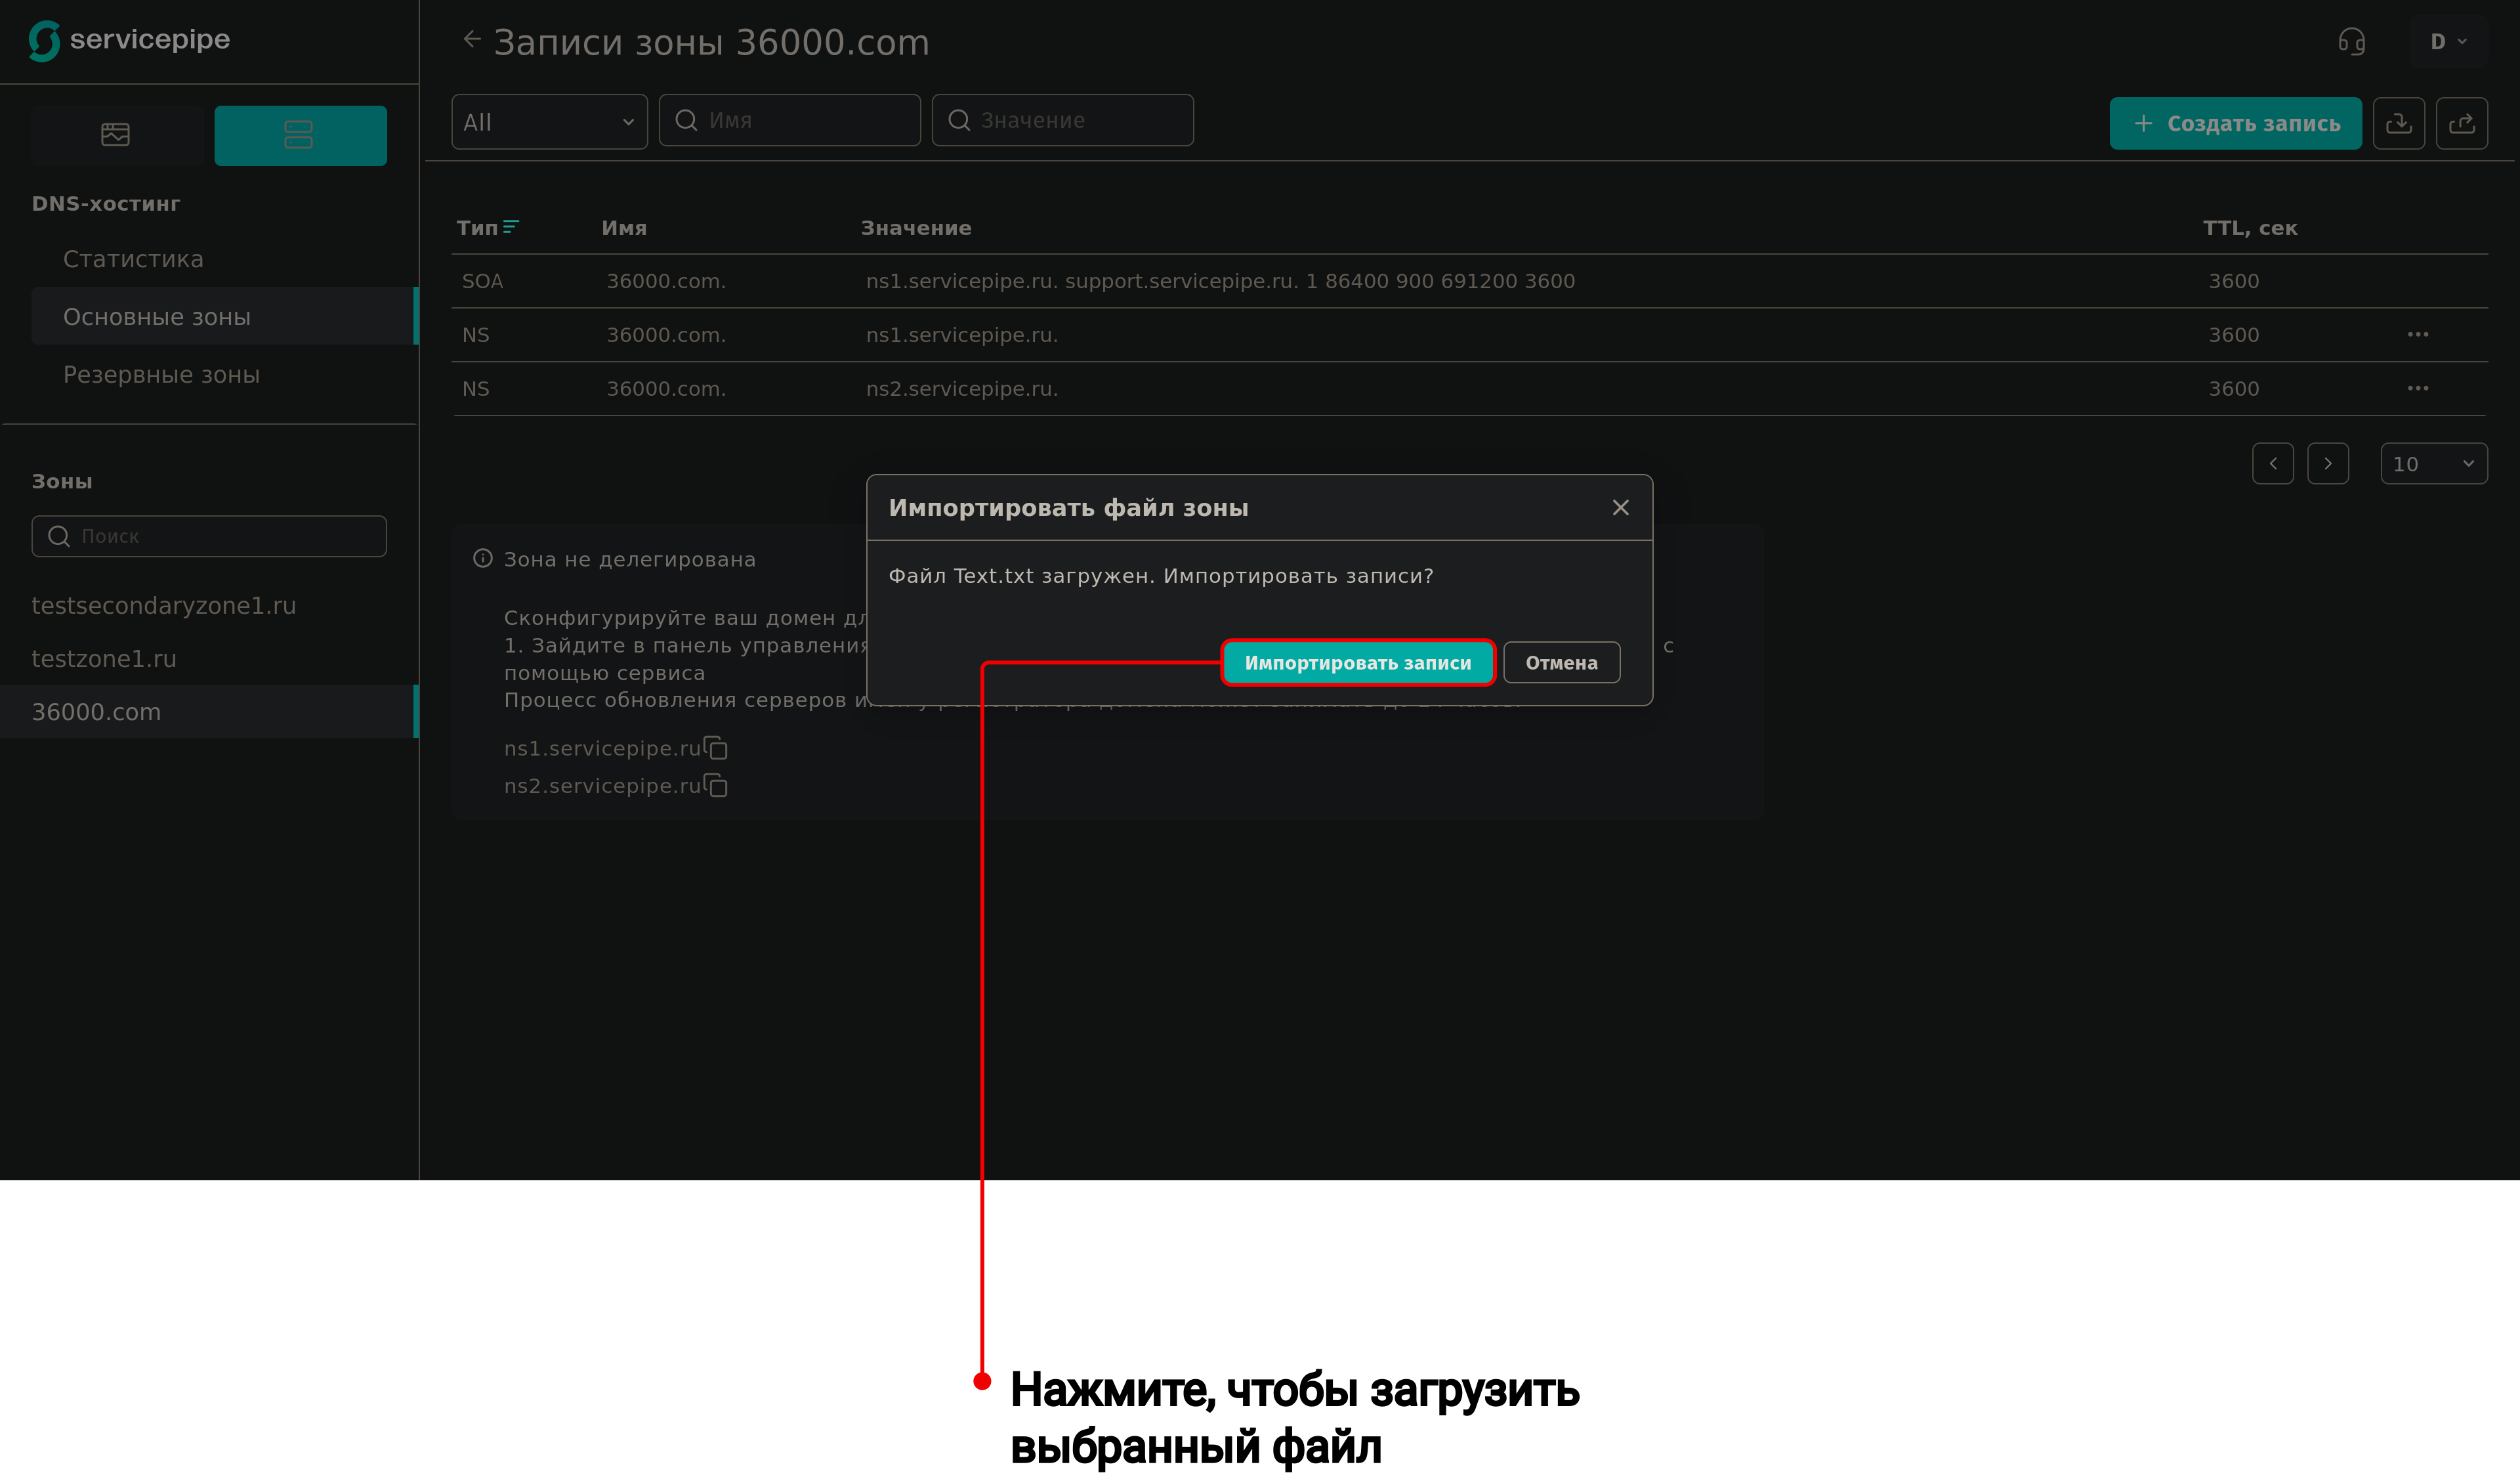The width and height of the screenshot is (2520, 1477).
Task: Open the user account D dropdown
Action: pyautogui.click(x=2448, y=42)
